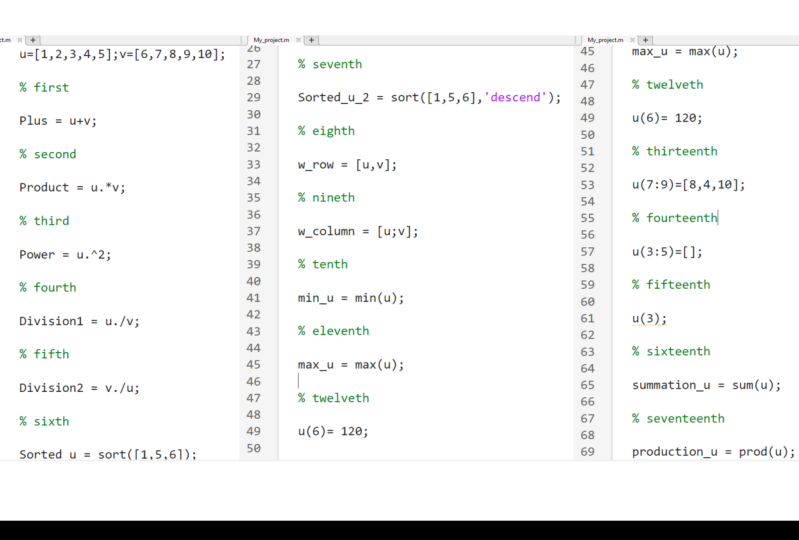
Task: Place cursor on the summation_u = sum(u) line
Action: click(705, 385)
